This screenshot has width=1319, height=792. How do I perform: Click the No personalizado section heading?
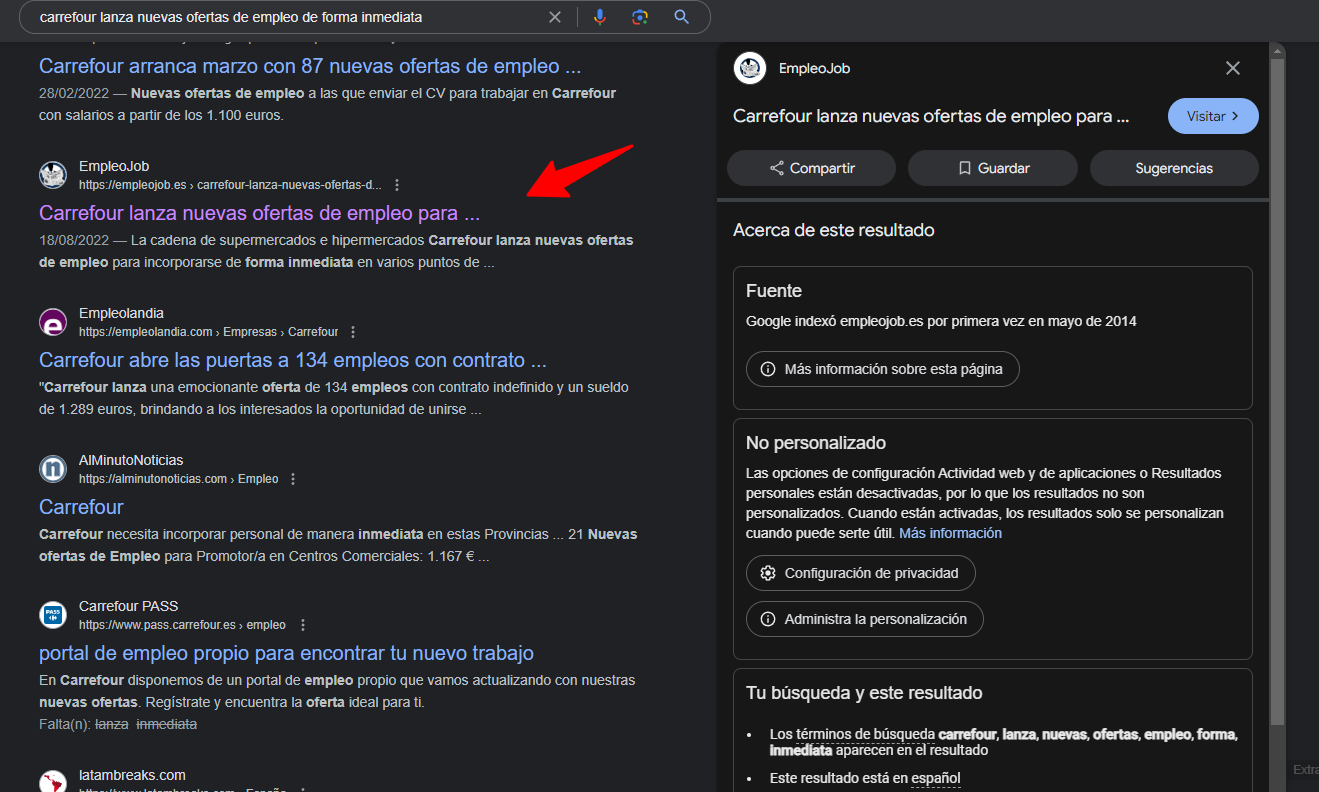pos(816,443)
